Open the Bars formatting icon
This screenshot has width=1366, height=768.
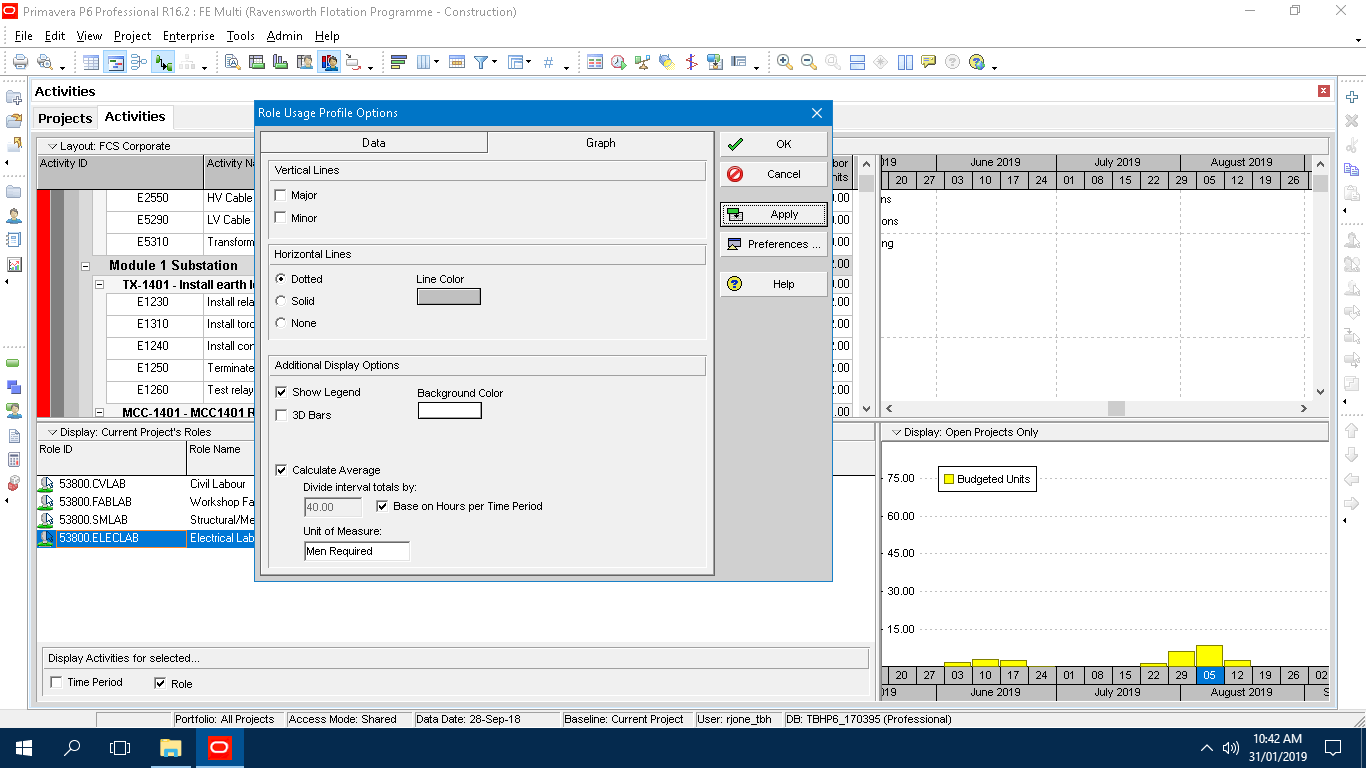tap(398, 62)
